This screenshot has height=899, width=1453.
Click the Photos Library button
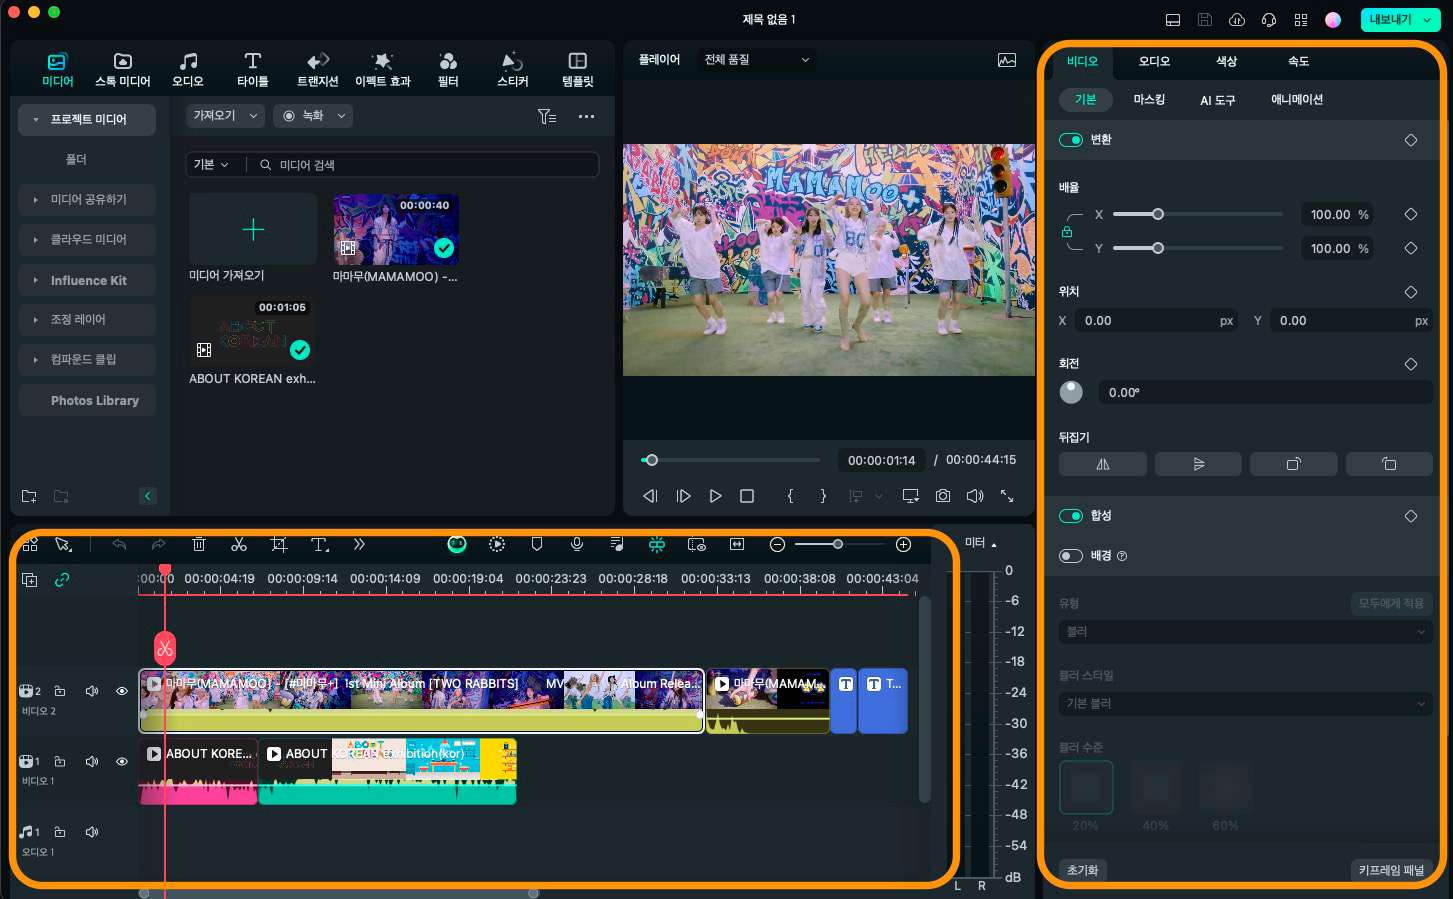click(87, 400)
